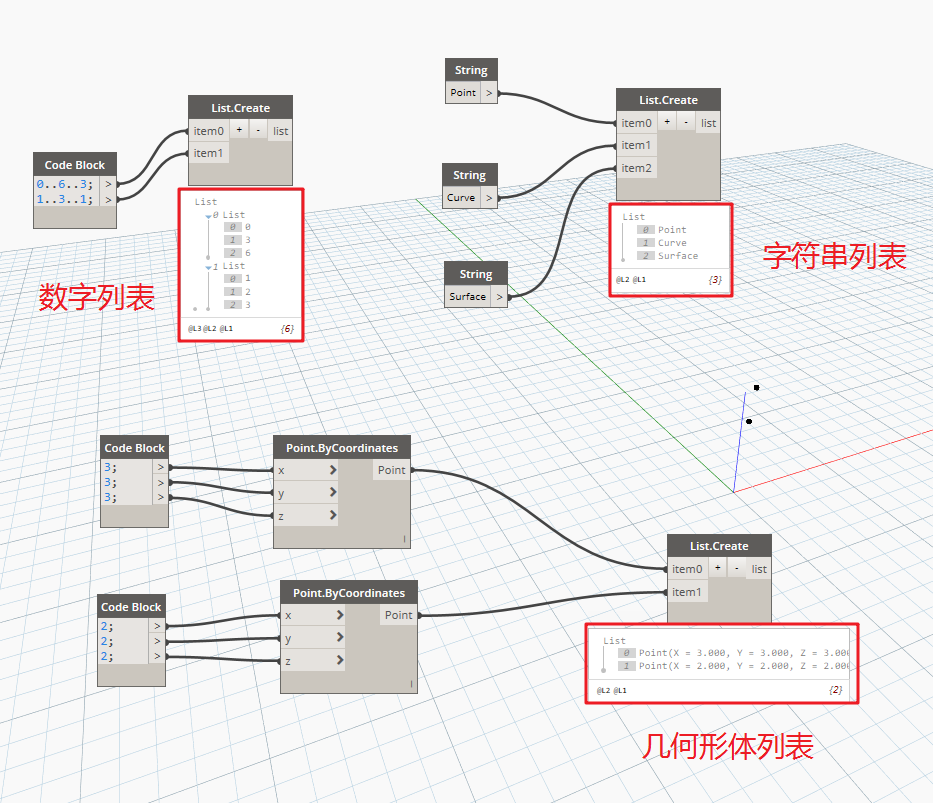Click the 'Surface' entry in the string list preview
The height and width of the screenshot is (803, 933).
tap(678, 256)
